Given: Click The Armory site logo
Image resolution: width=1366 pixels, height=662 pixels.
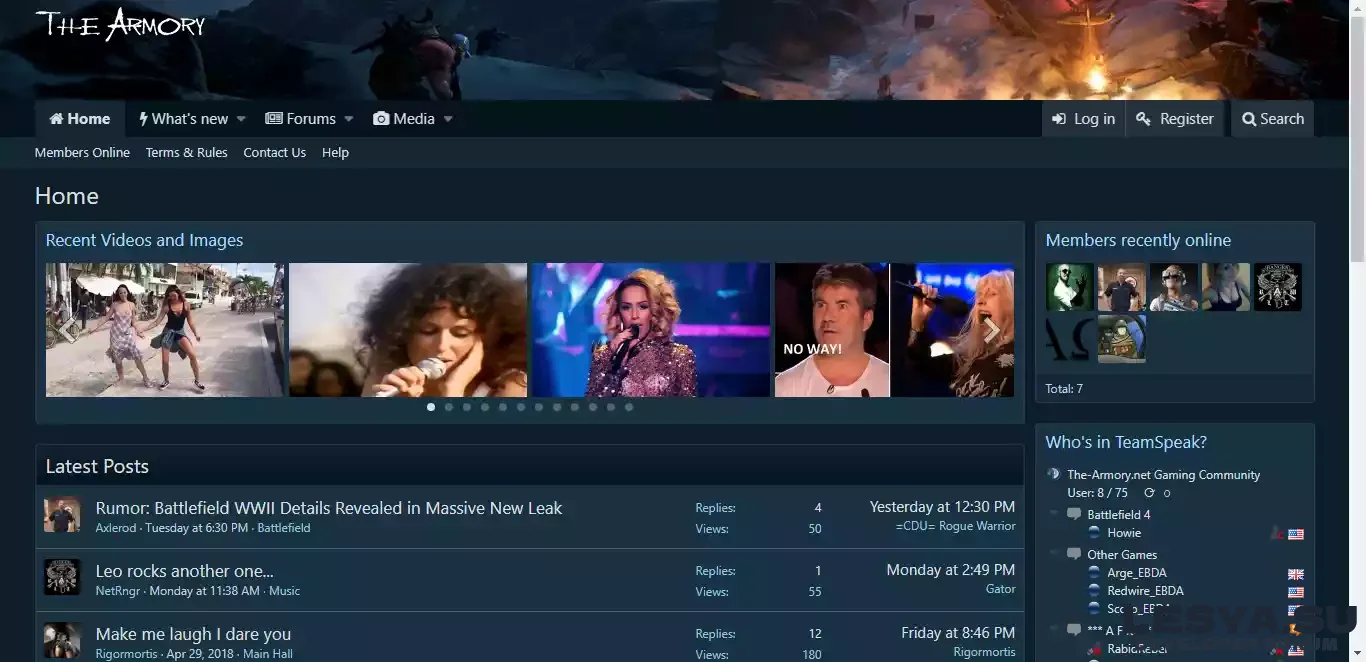Looking at the screenshot, I should click(120, 24).
